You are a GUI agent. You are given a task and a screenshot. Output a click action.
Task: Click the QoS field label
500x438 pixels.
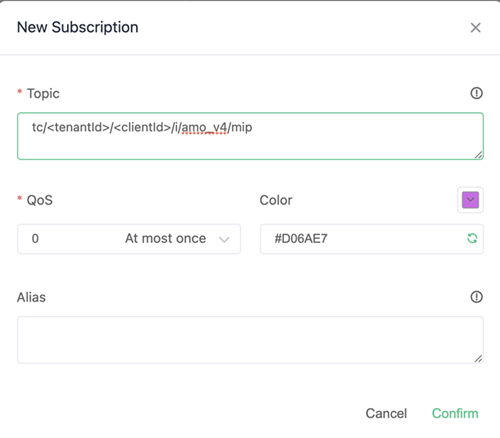pos(40,200)
